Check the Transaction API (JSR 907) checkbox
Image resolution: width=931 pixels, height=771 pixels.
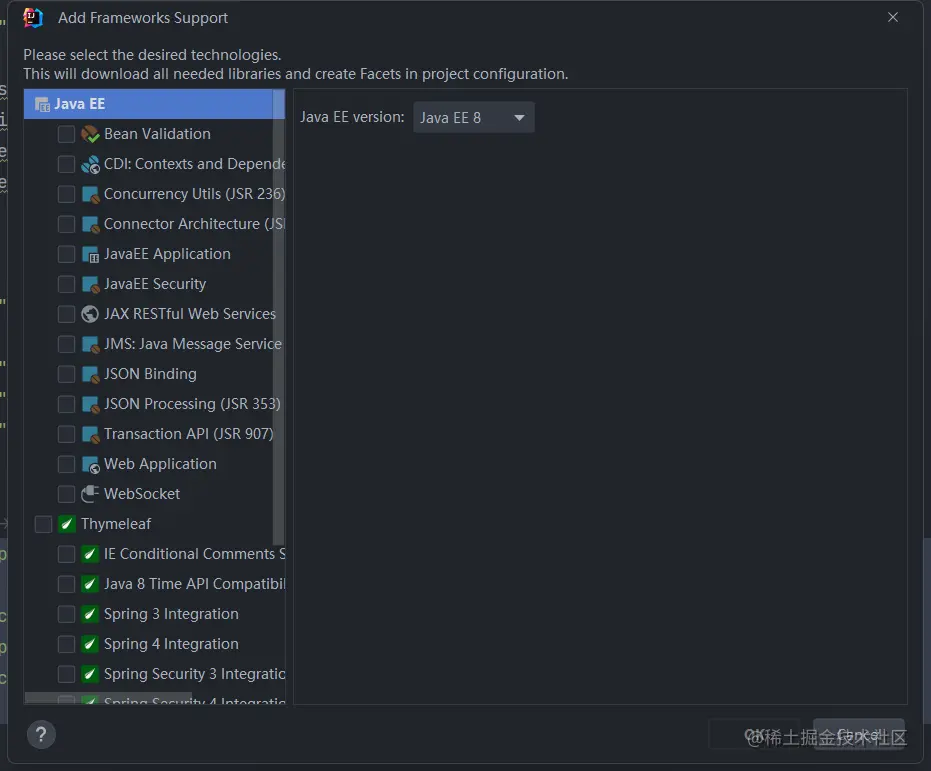pos(66,434)
